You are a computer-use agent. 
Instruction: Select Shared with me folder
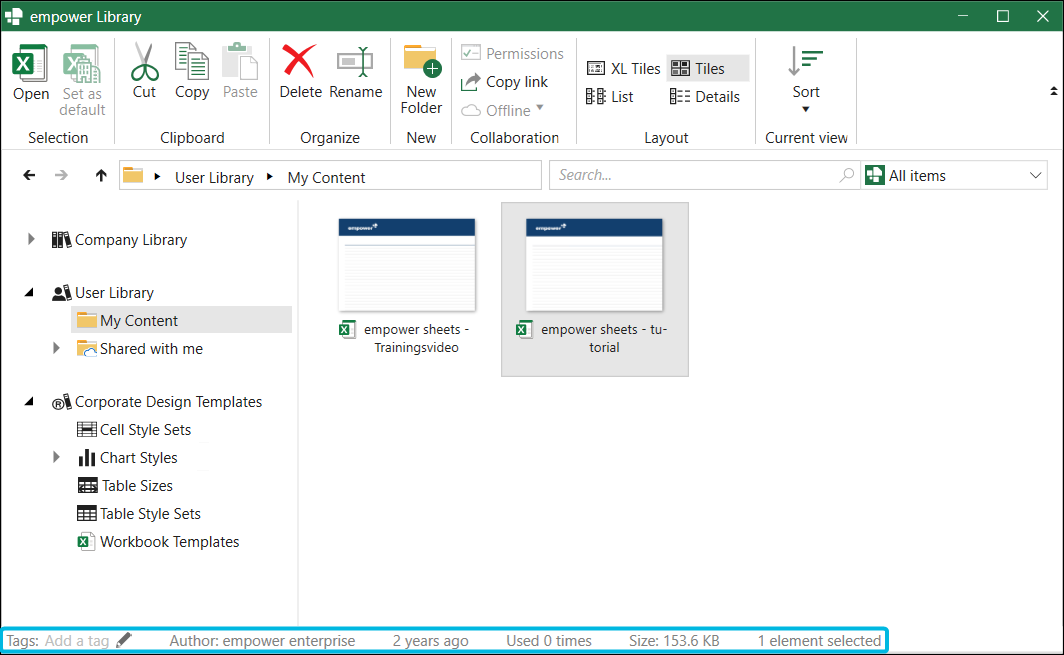pos(140,348)
